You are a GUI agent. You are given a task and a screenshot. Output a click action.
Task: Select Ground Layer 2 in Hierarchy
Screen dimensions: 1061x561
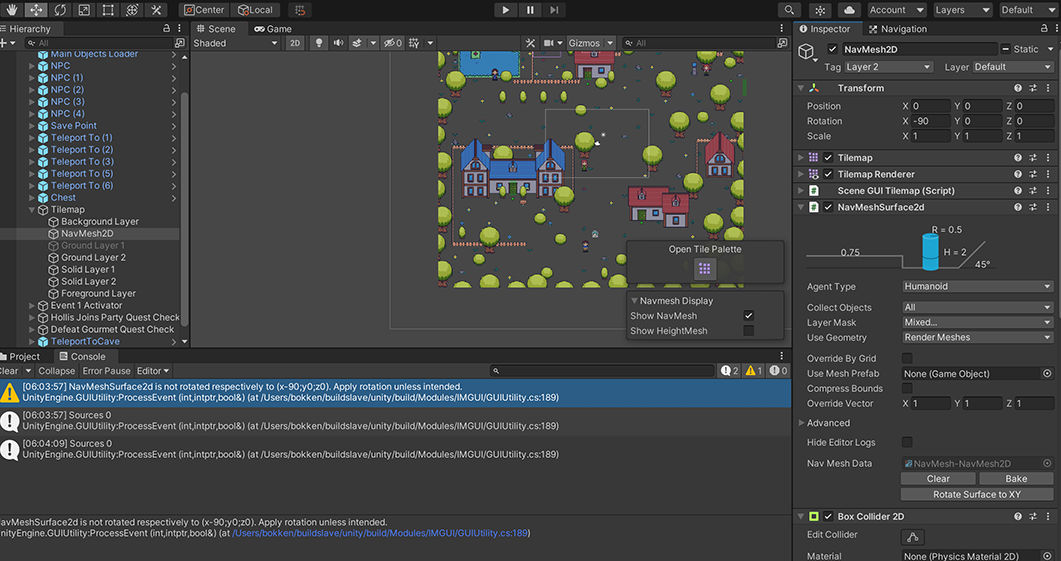tap(93, 257)
